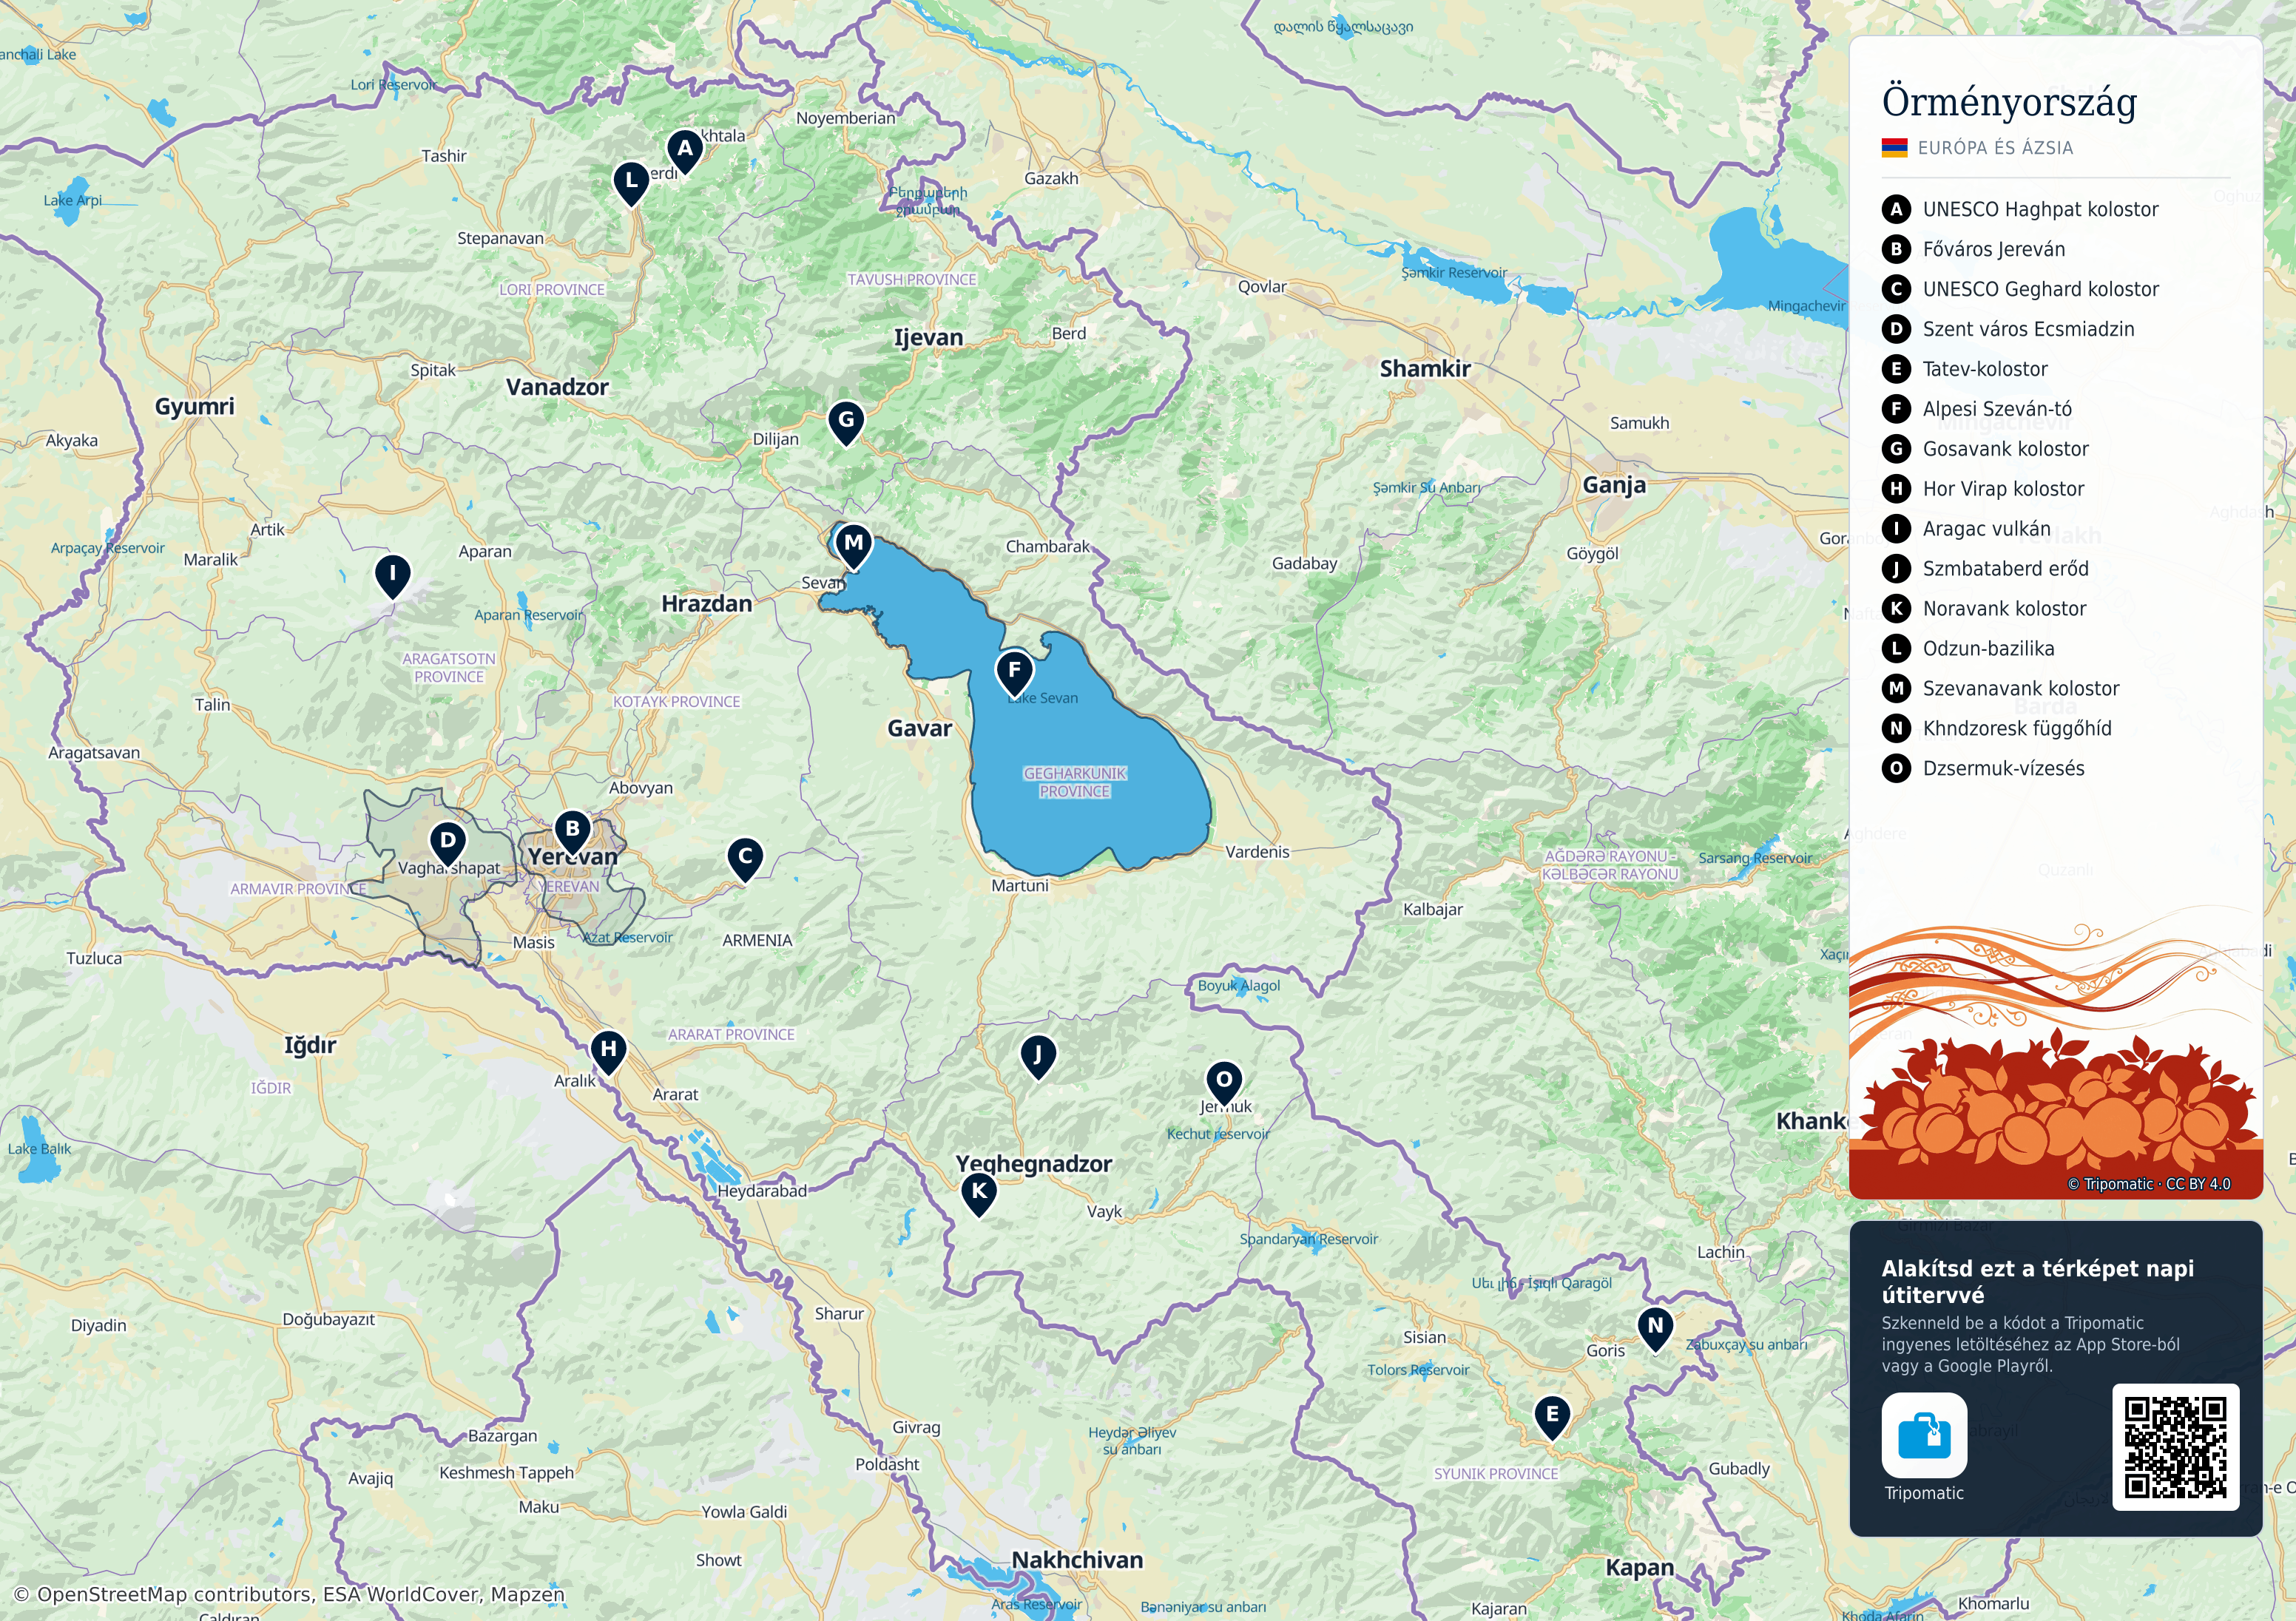The width and height of the screenshot is (2296, 1621).
Task: Click the Ganja city label
Action: 1614,485
